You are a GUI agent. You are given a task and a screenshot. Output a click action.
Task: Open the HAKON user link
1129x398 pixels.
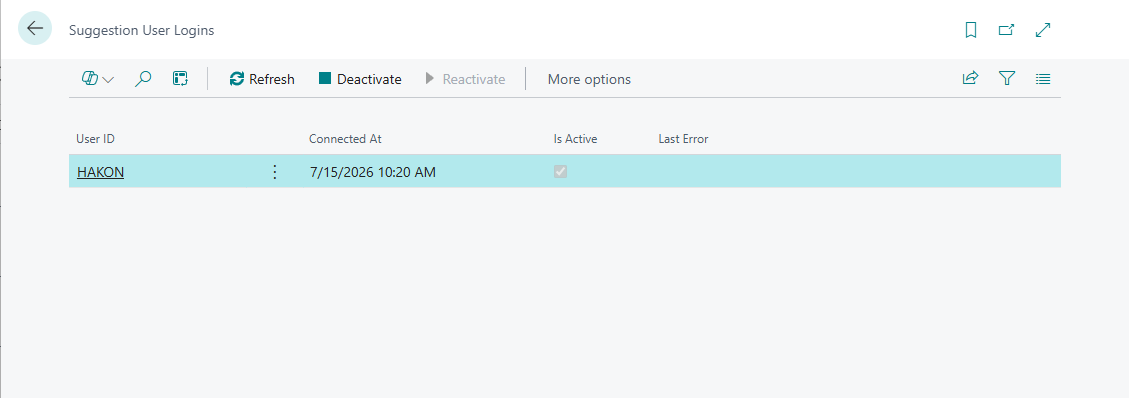[100, 172]
